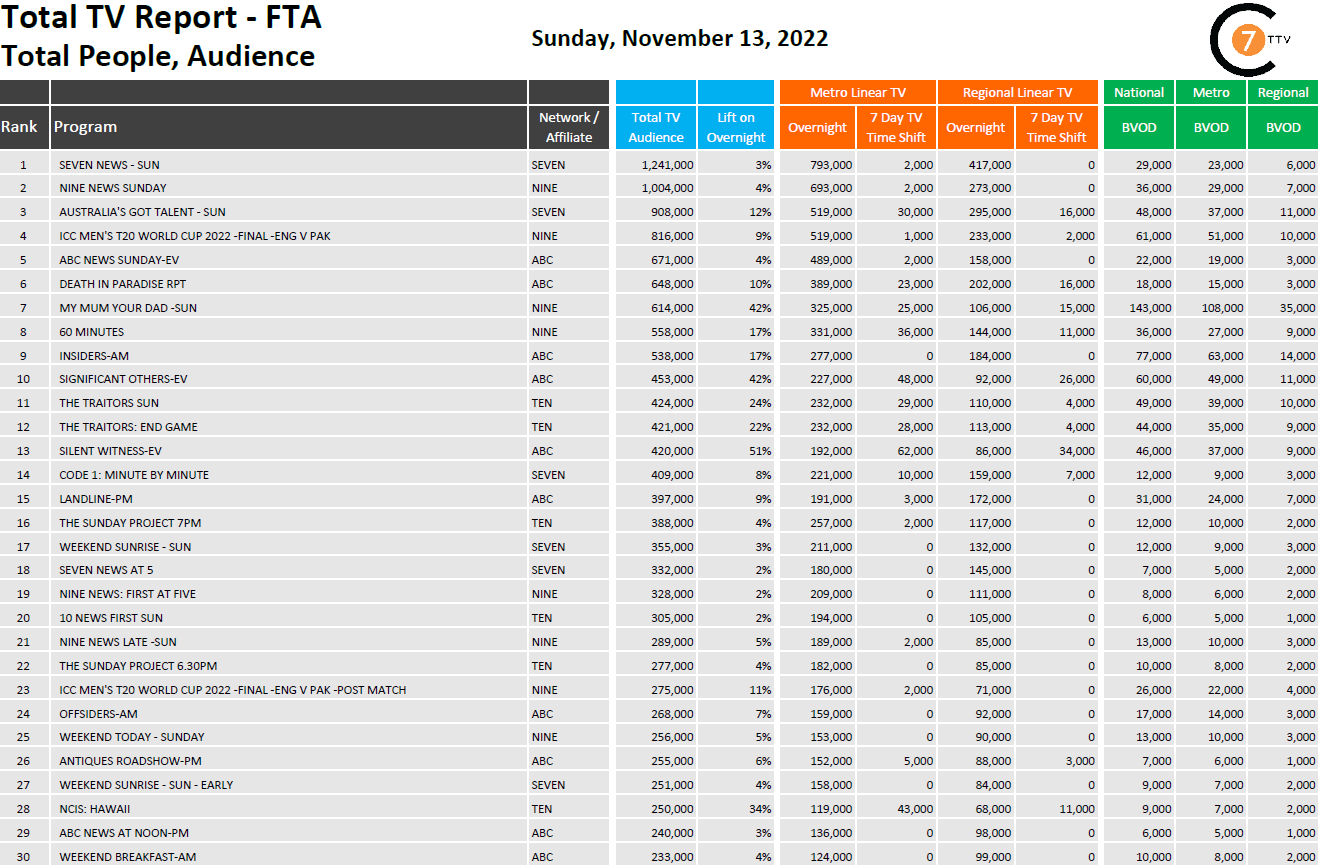Click the Metro BVOD column header
Screen dimensions: 1320x866
point(1211,127)
